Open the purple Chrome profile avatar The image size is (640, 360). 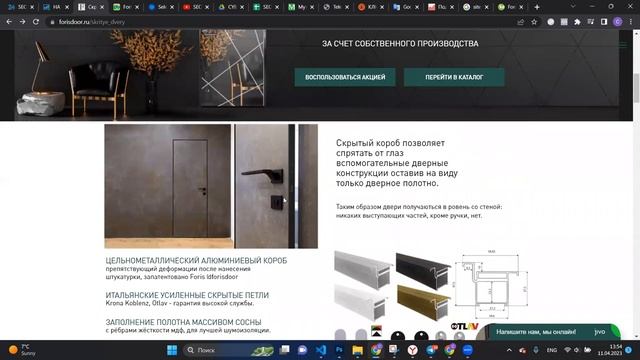tap(618, 22)
